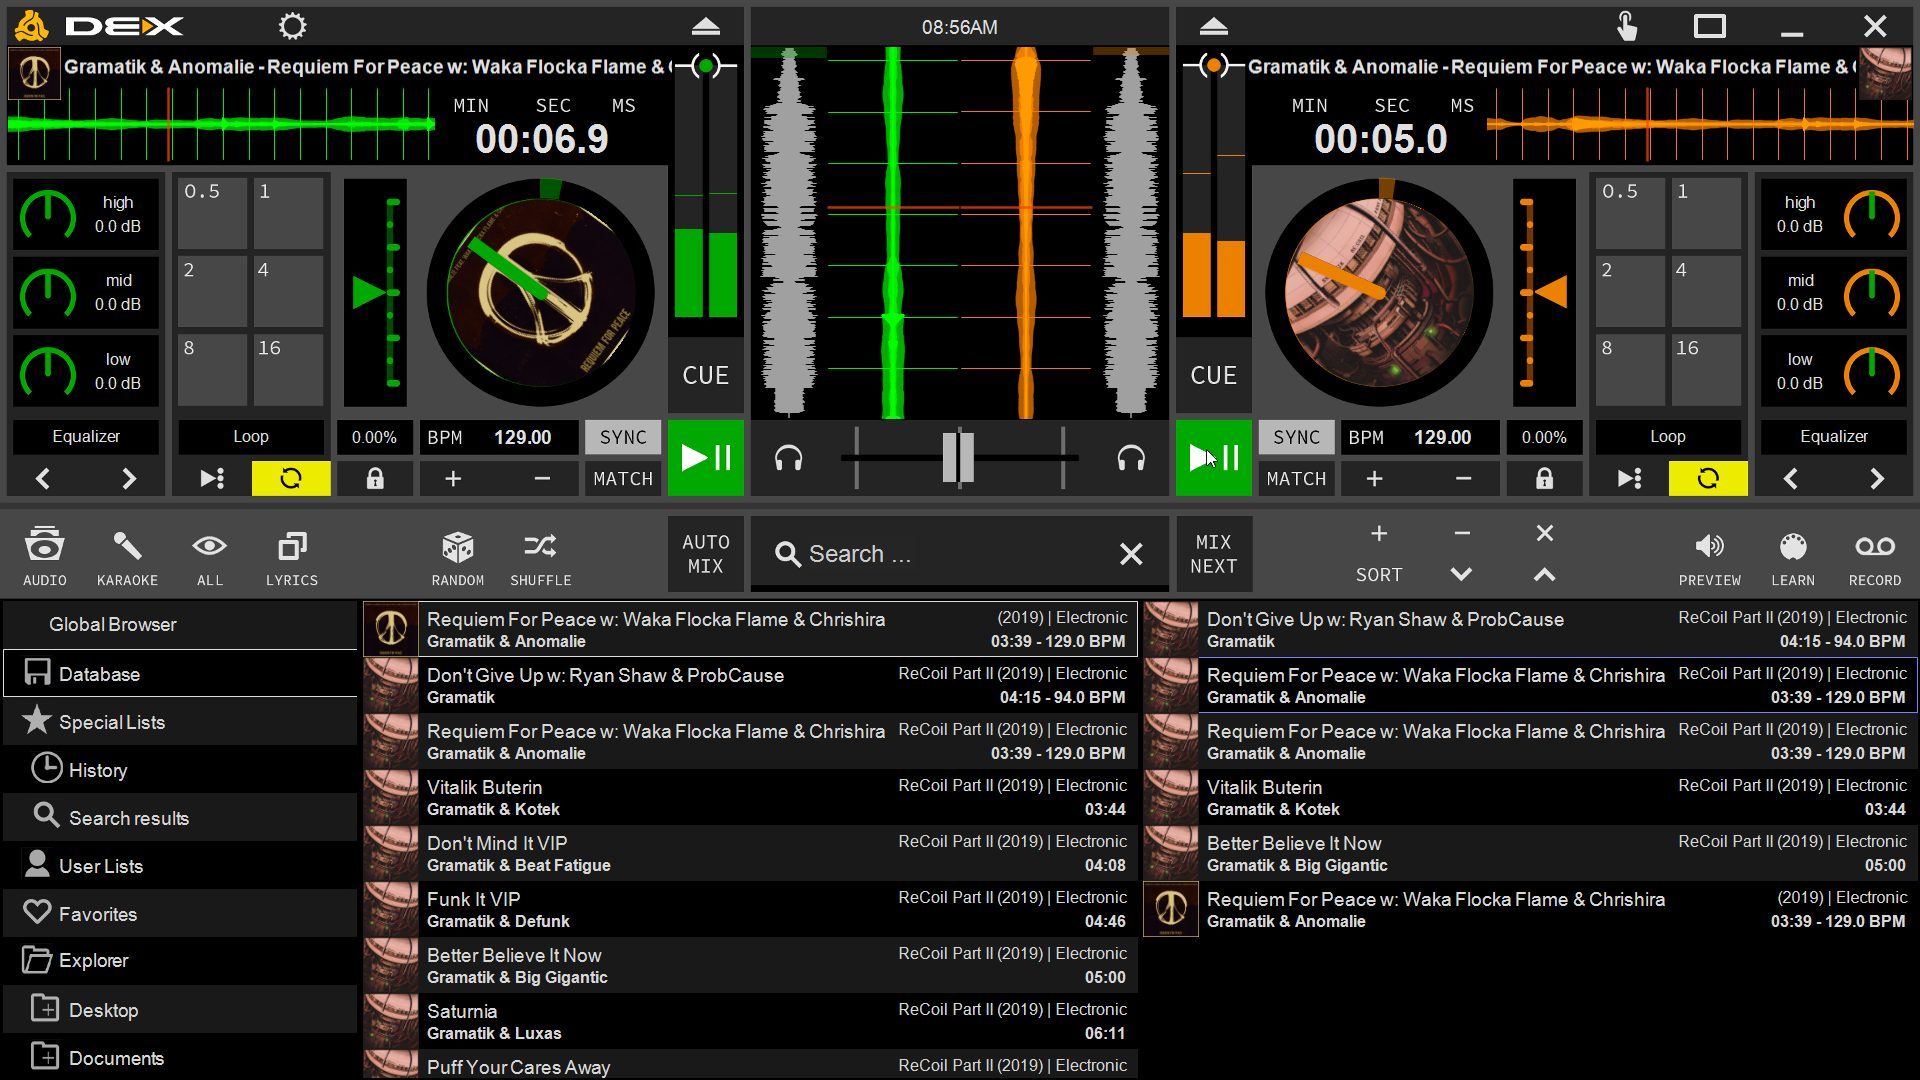Toggle right deck key lock
1920x1080 pixels.
1544,479
